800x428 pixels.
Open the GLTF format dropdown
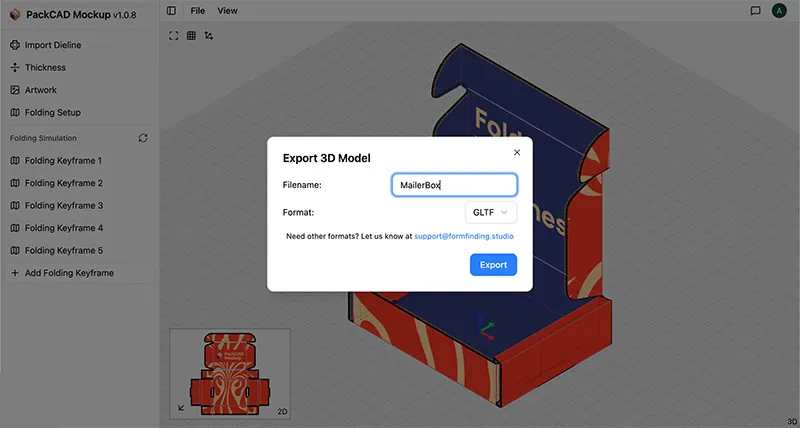(491, 213)
